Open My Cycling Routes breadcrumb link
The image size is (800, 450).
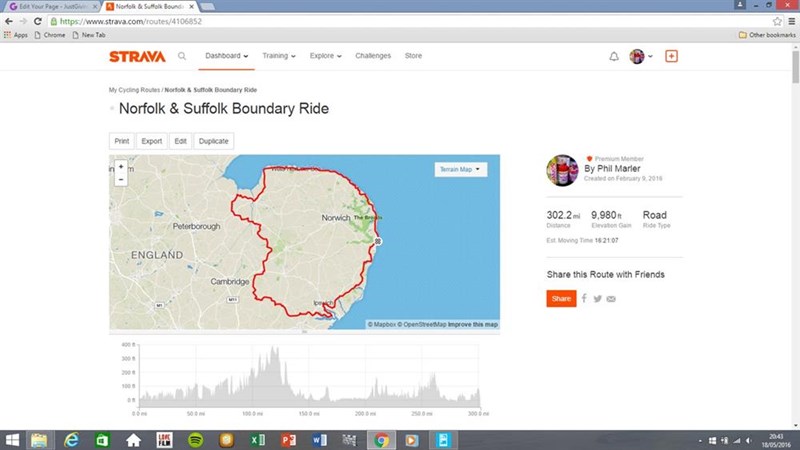click(134, 90)
